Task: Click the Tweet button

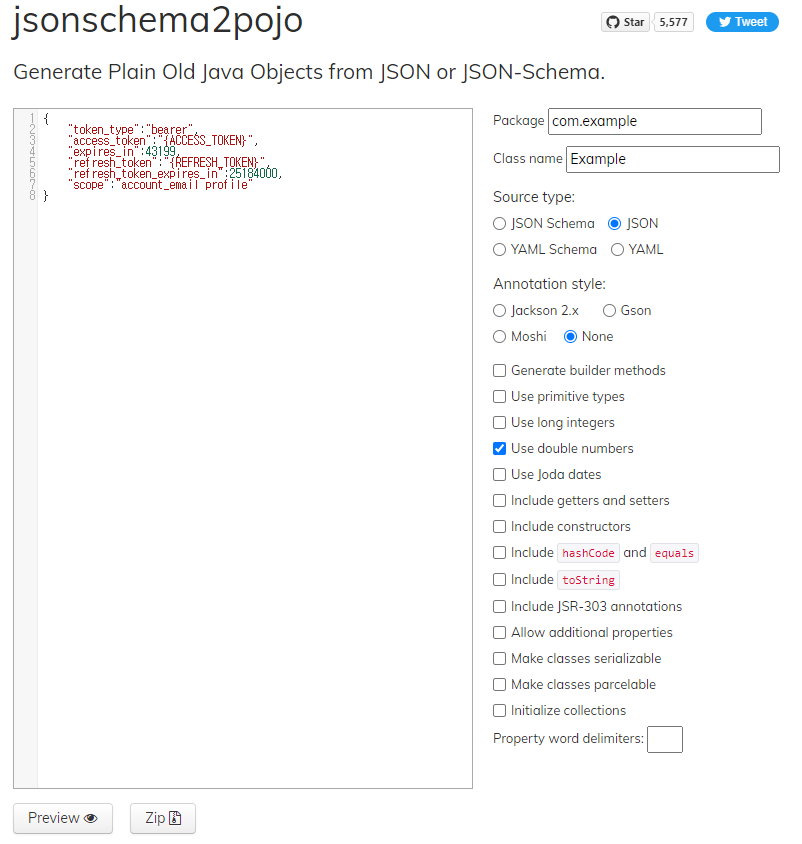Action: (x=742, y=22)
